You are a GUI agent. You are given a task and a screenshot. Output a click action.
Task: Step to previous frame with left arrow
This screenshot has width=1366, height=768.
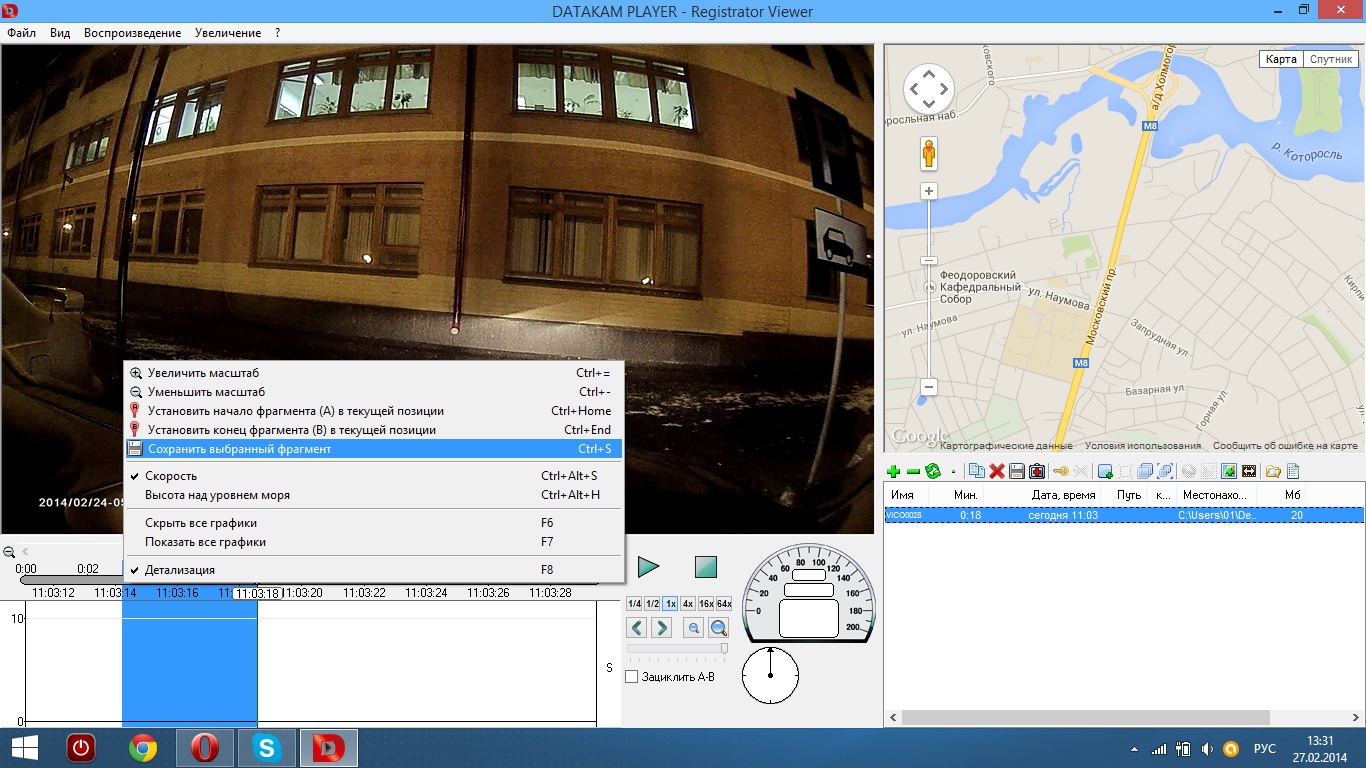coord(636,628)
